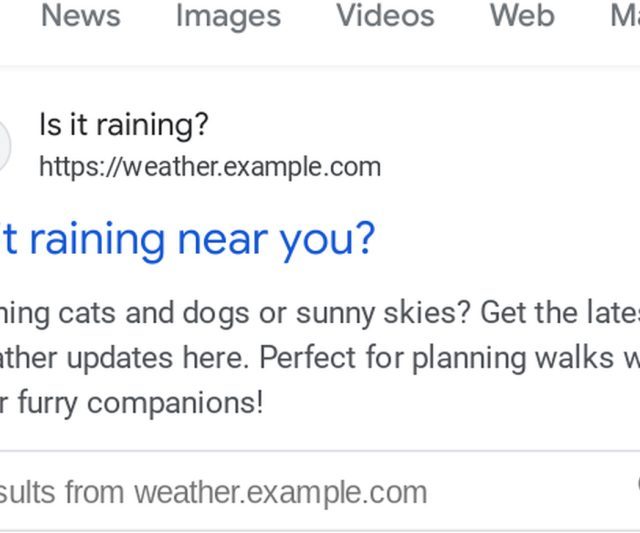Screen dimensions: 640x533
Task: Click 'Get the' text in the snippet
Action: (x=529, y=313)
